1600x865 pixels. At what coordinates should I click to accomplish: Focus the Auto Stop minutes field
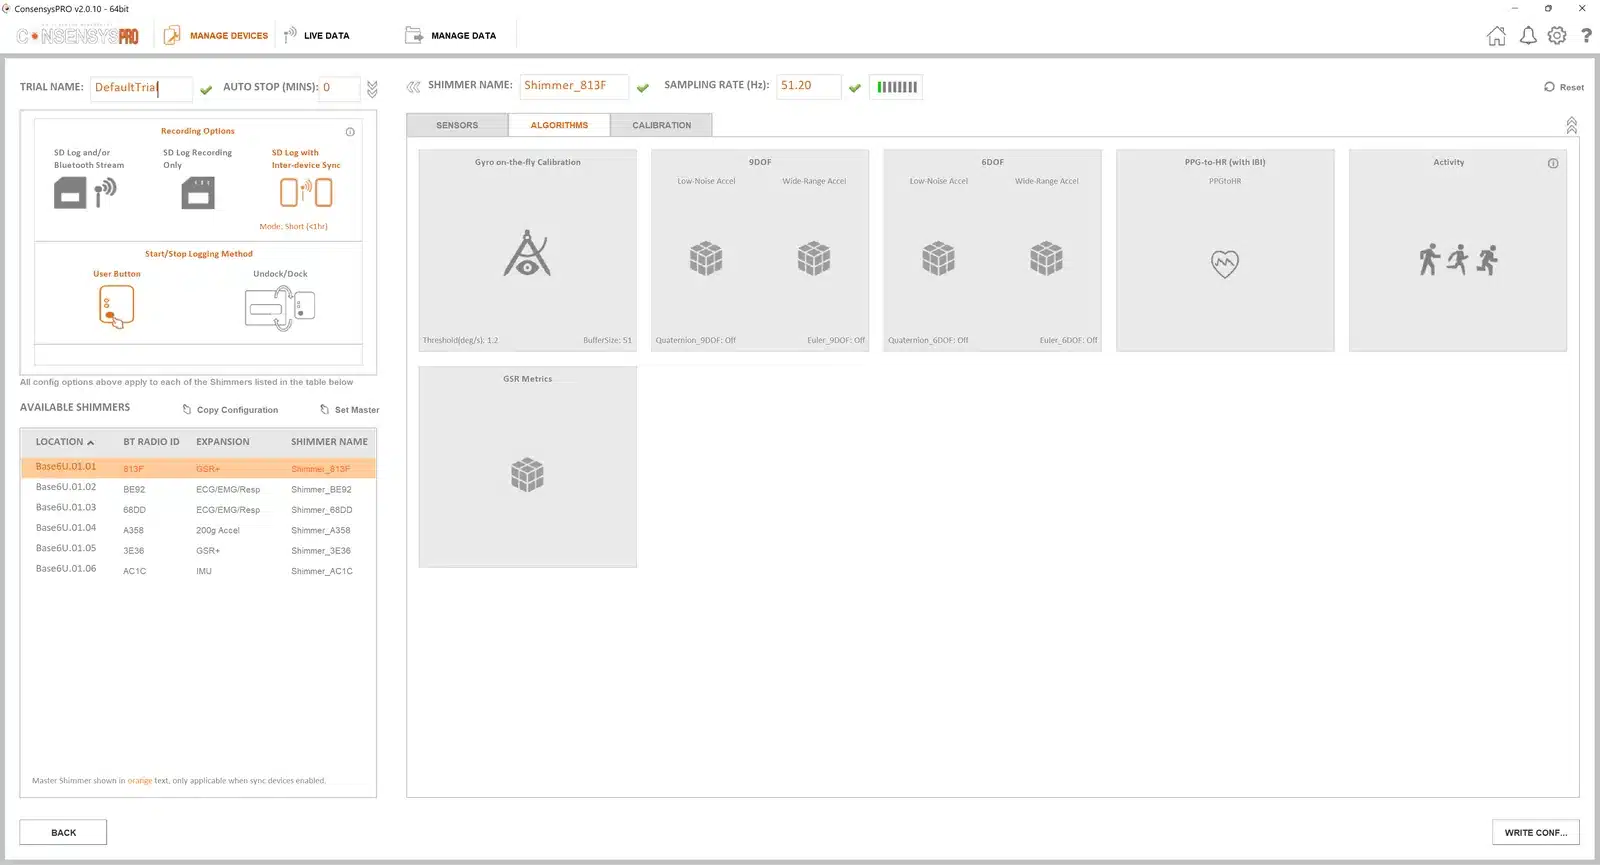coord(339,88)
